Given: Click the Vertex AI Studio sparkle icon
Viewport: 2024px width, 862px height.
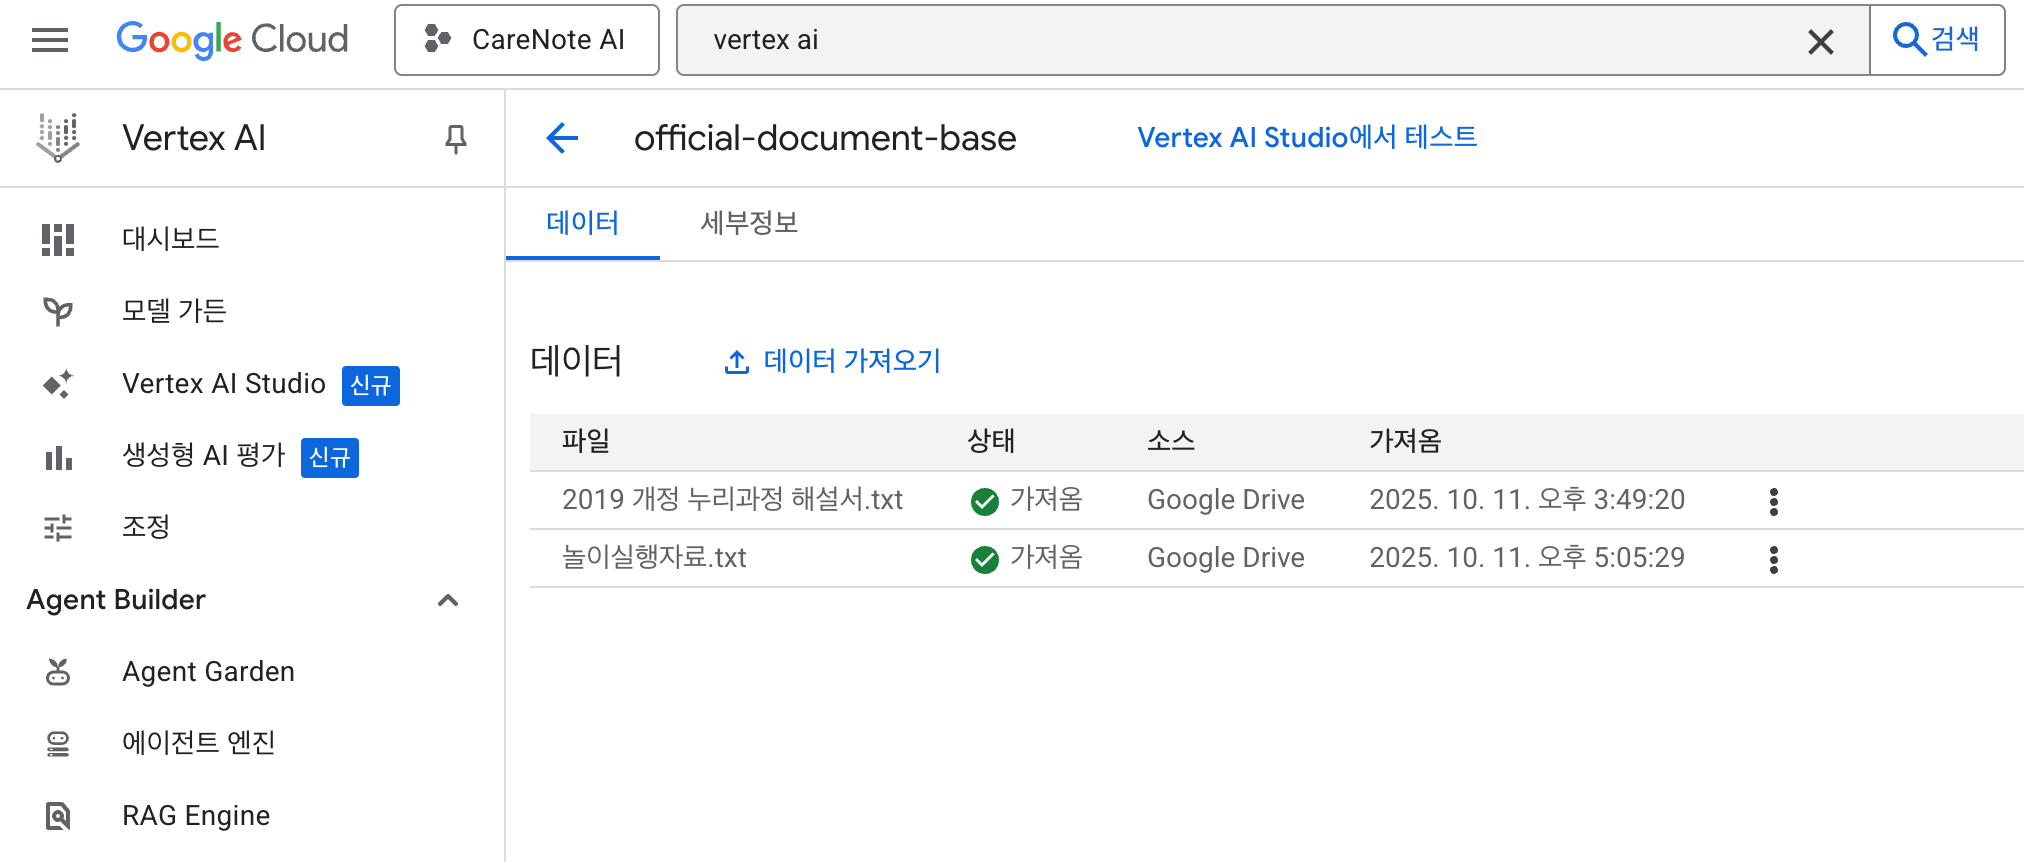Looking at the screenshot, I should click(x=58, y=384).
